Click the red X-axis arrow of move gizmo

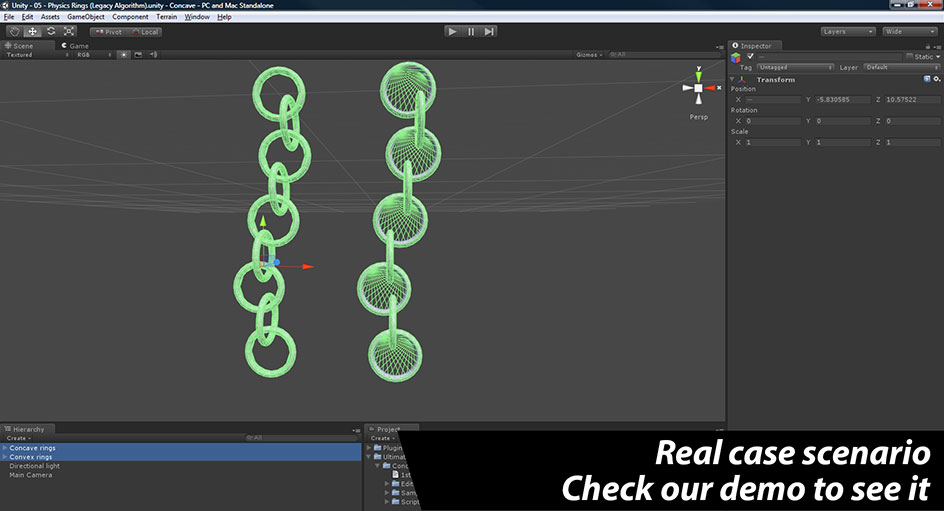(x=308, y=266)
